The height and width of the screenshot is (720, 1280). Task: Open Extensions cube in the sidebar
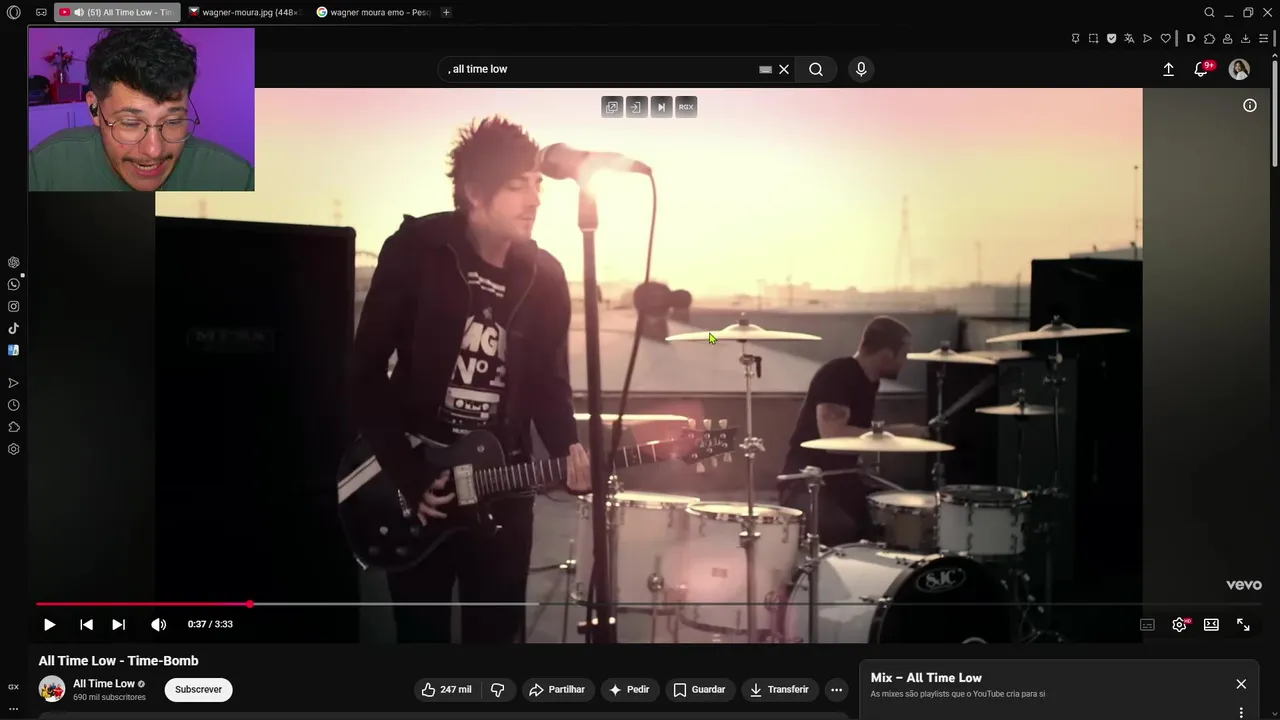click(13, 427)
